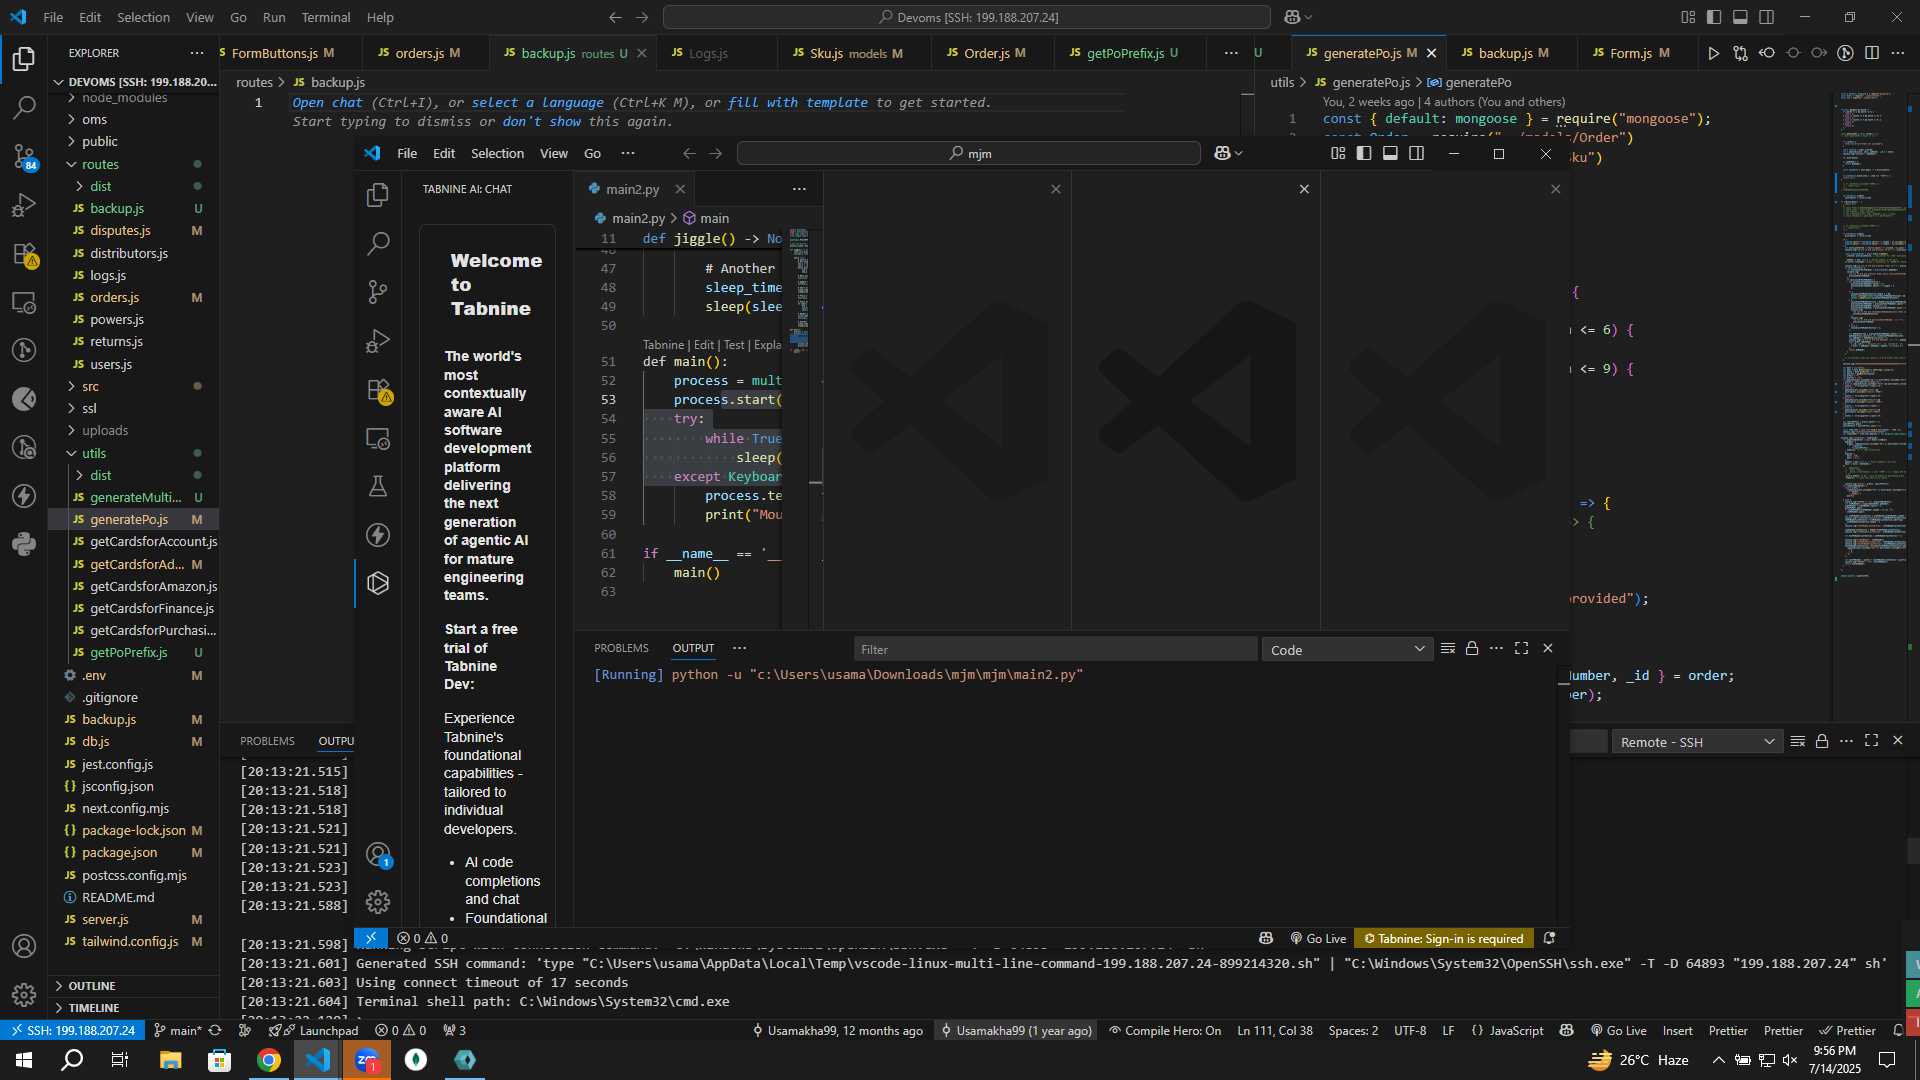Screen dimensions: 1920x1080
Task: Open Selection menu in mjm window
Action: [497, 153]
